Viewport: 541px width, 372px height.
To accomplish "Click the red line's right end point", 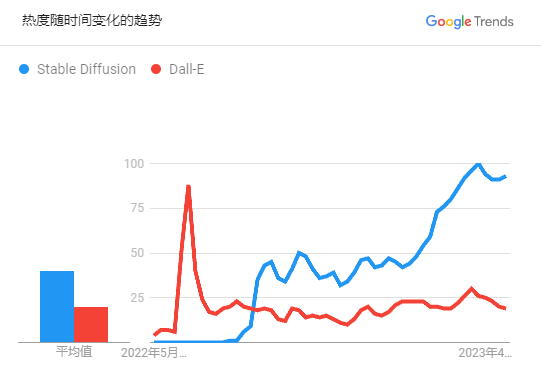I will (x=505, y=308).
